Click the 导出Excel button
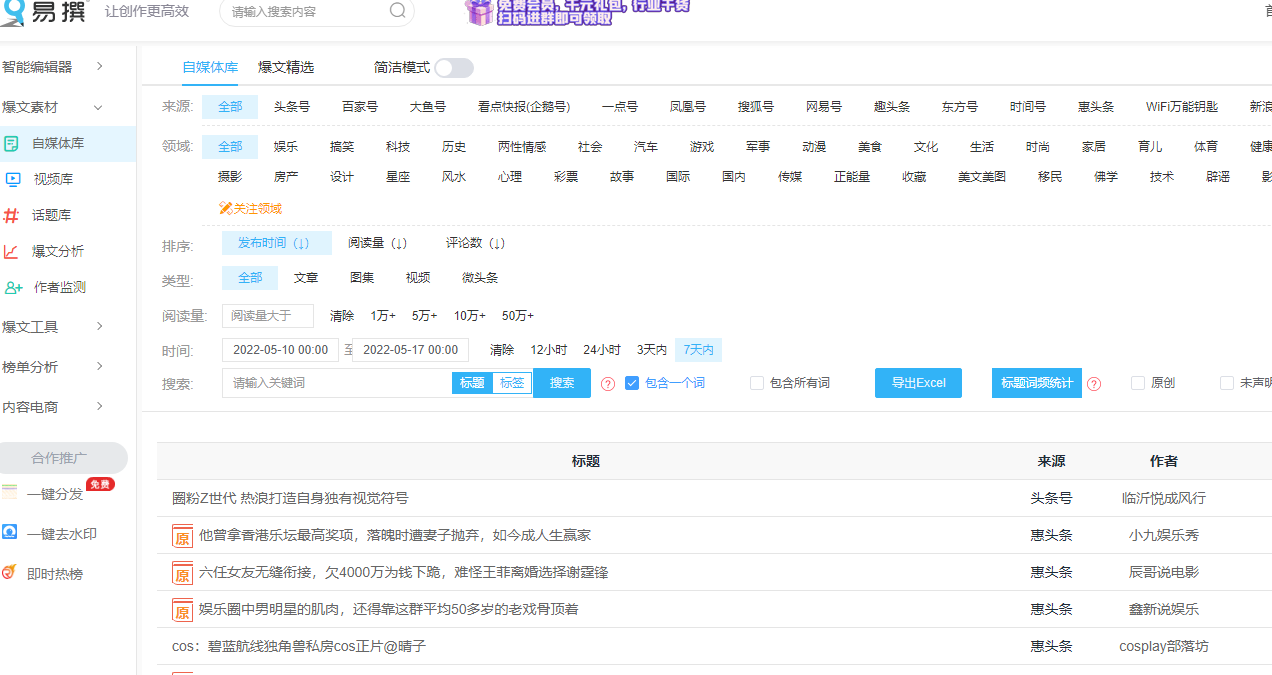Image resolution: width=1272 pixels, height=675 pixels. [x=917, y=382]
